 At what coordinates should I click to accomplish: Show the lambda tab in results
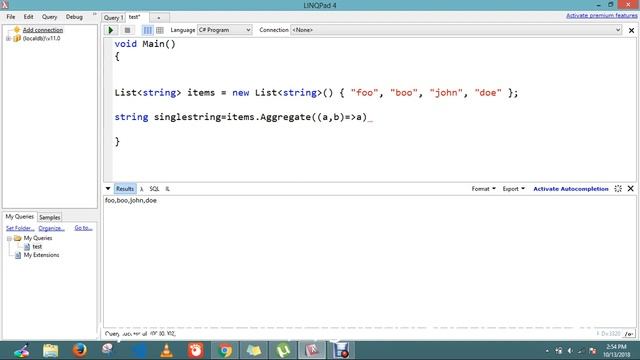[x=142, y=189]
